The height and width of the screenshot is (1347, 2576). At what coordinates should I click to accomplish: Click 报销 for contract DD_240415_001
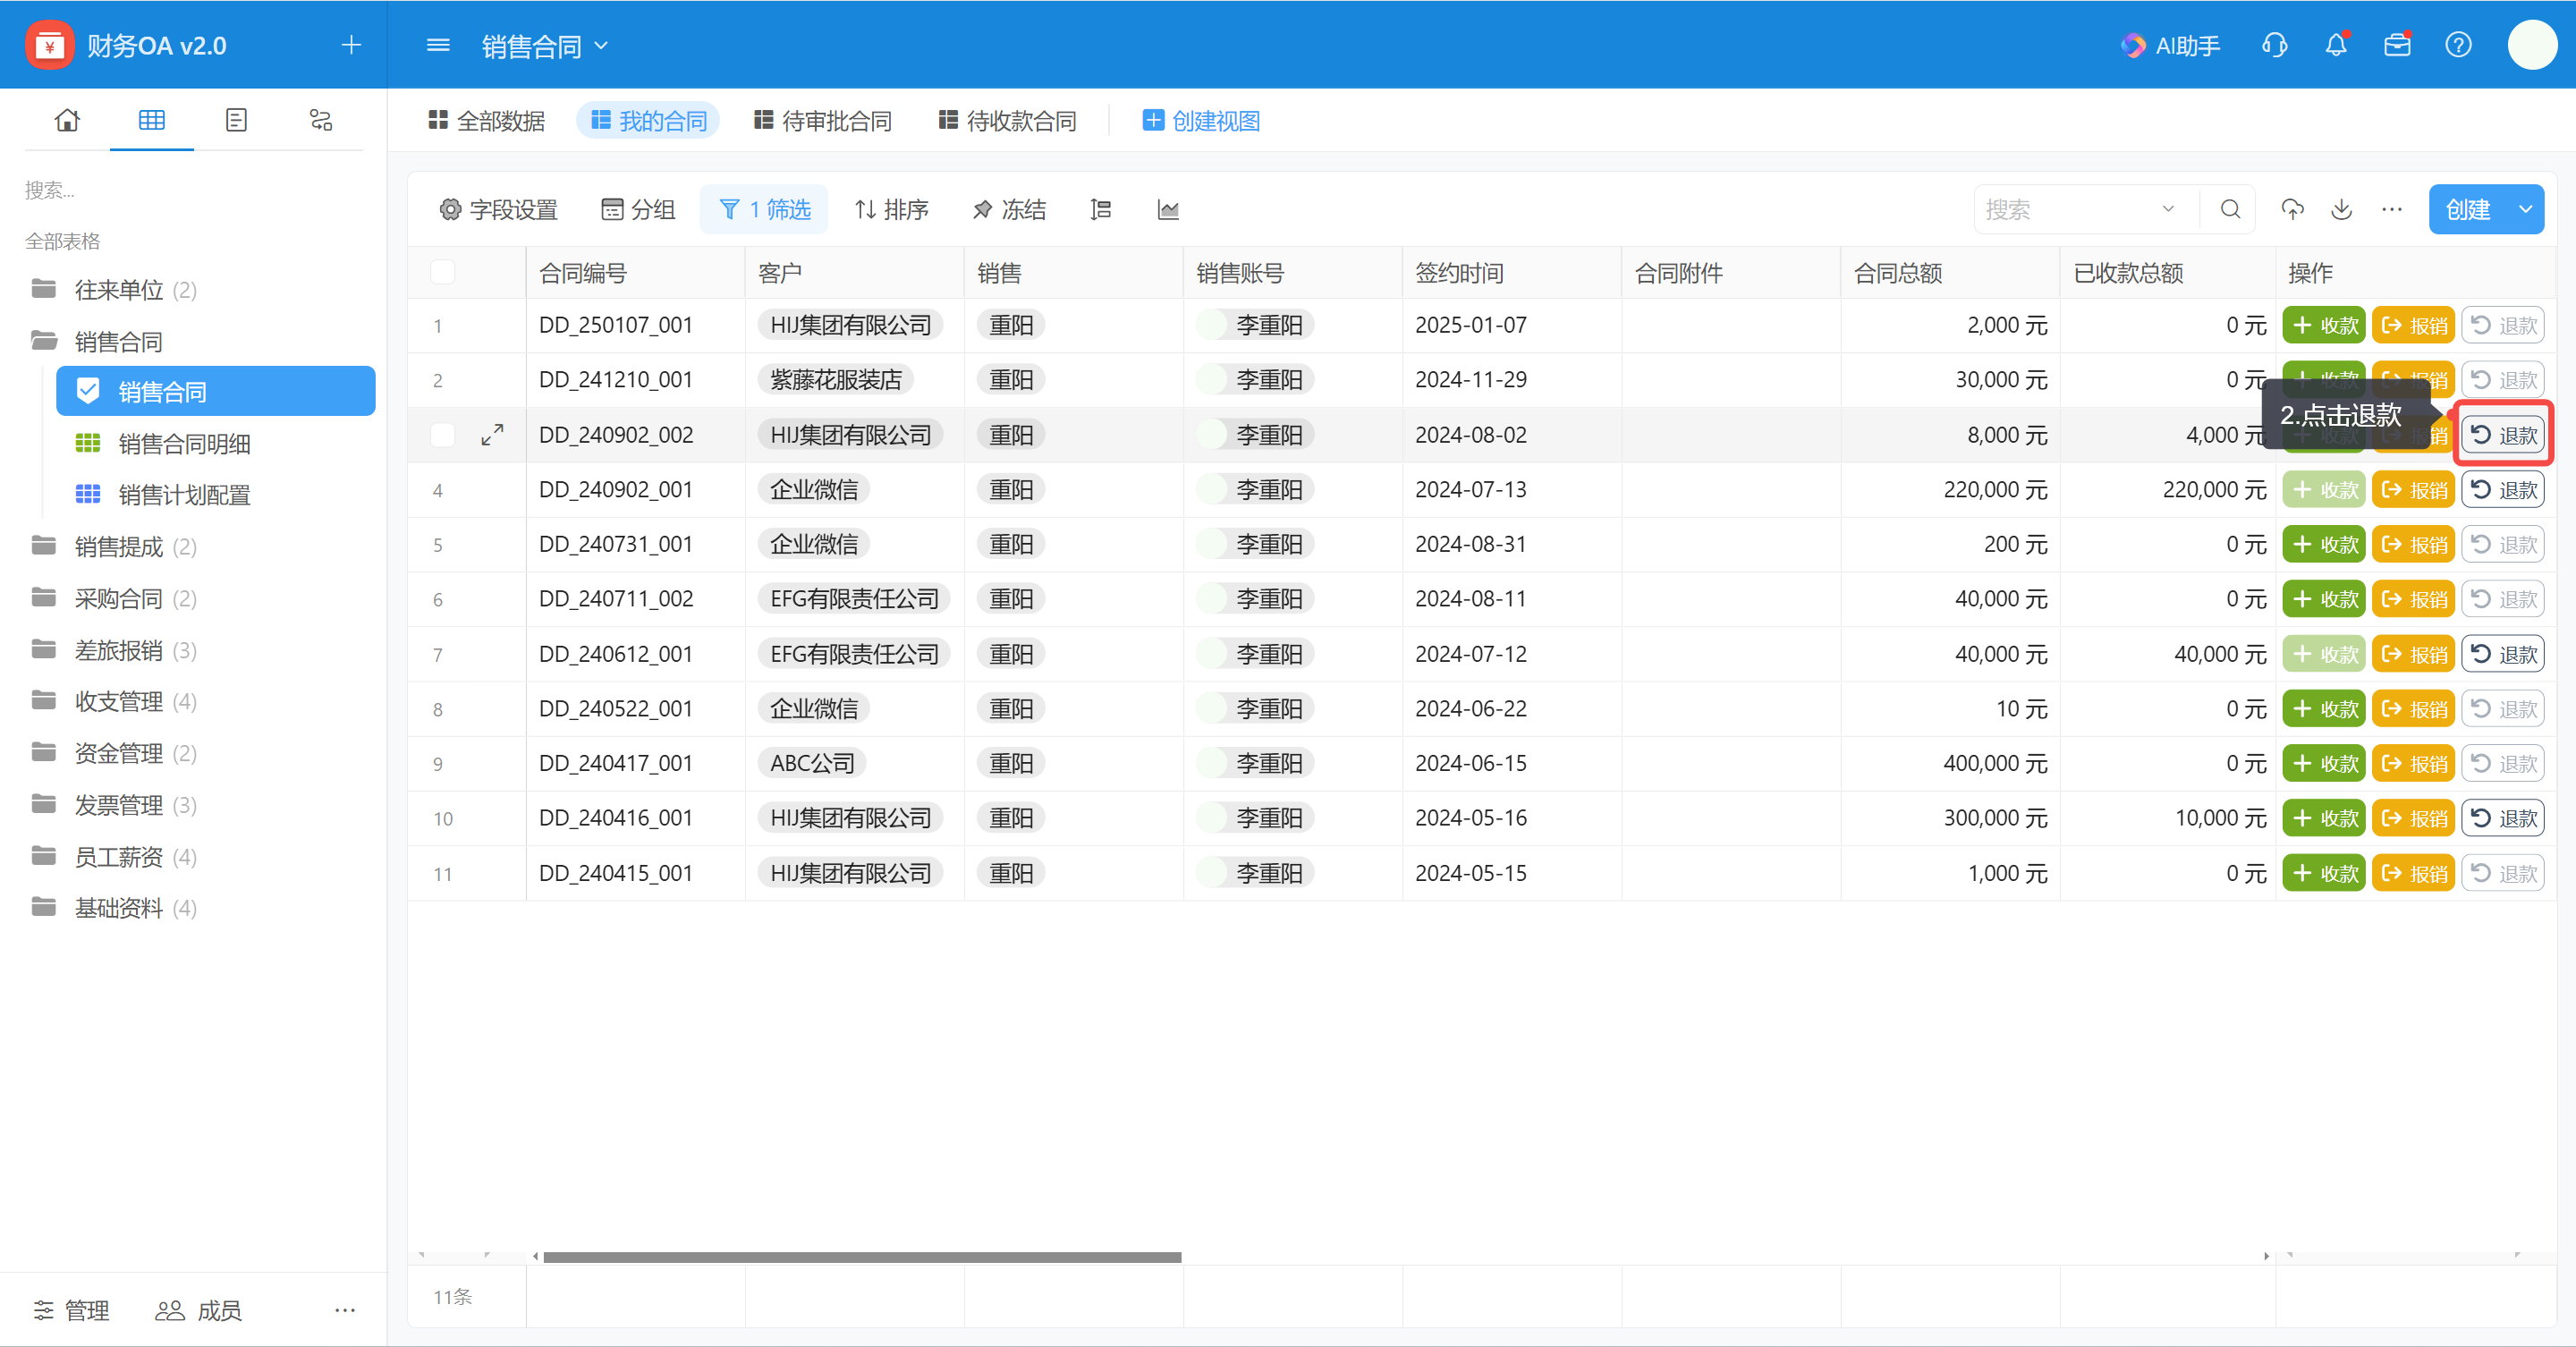tap(2413, 873)
